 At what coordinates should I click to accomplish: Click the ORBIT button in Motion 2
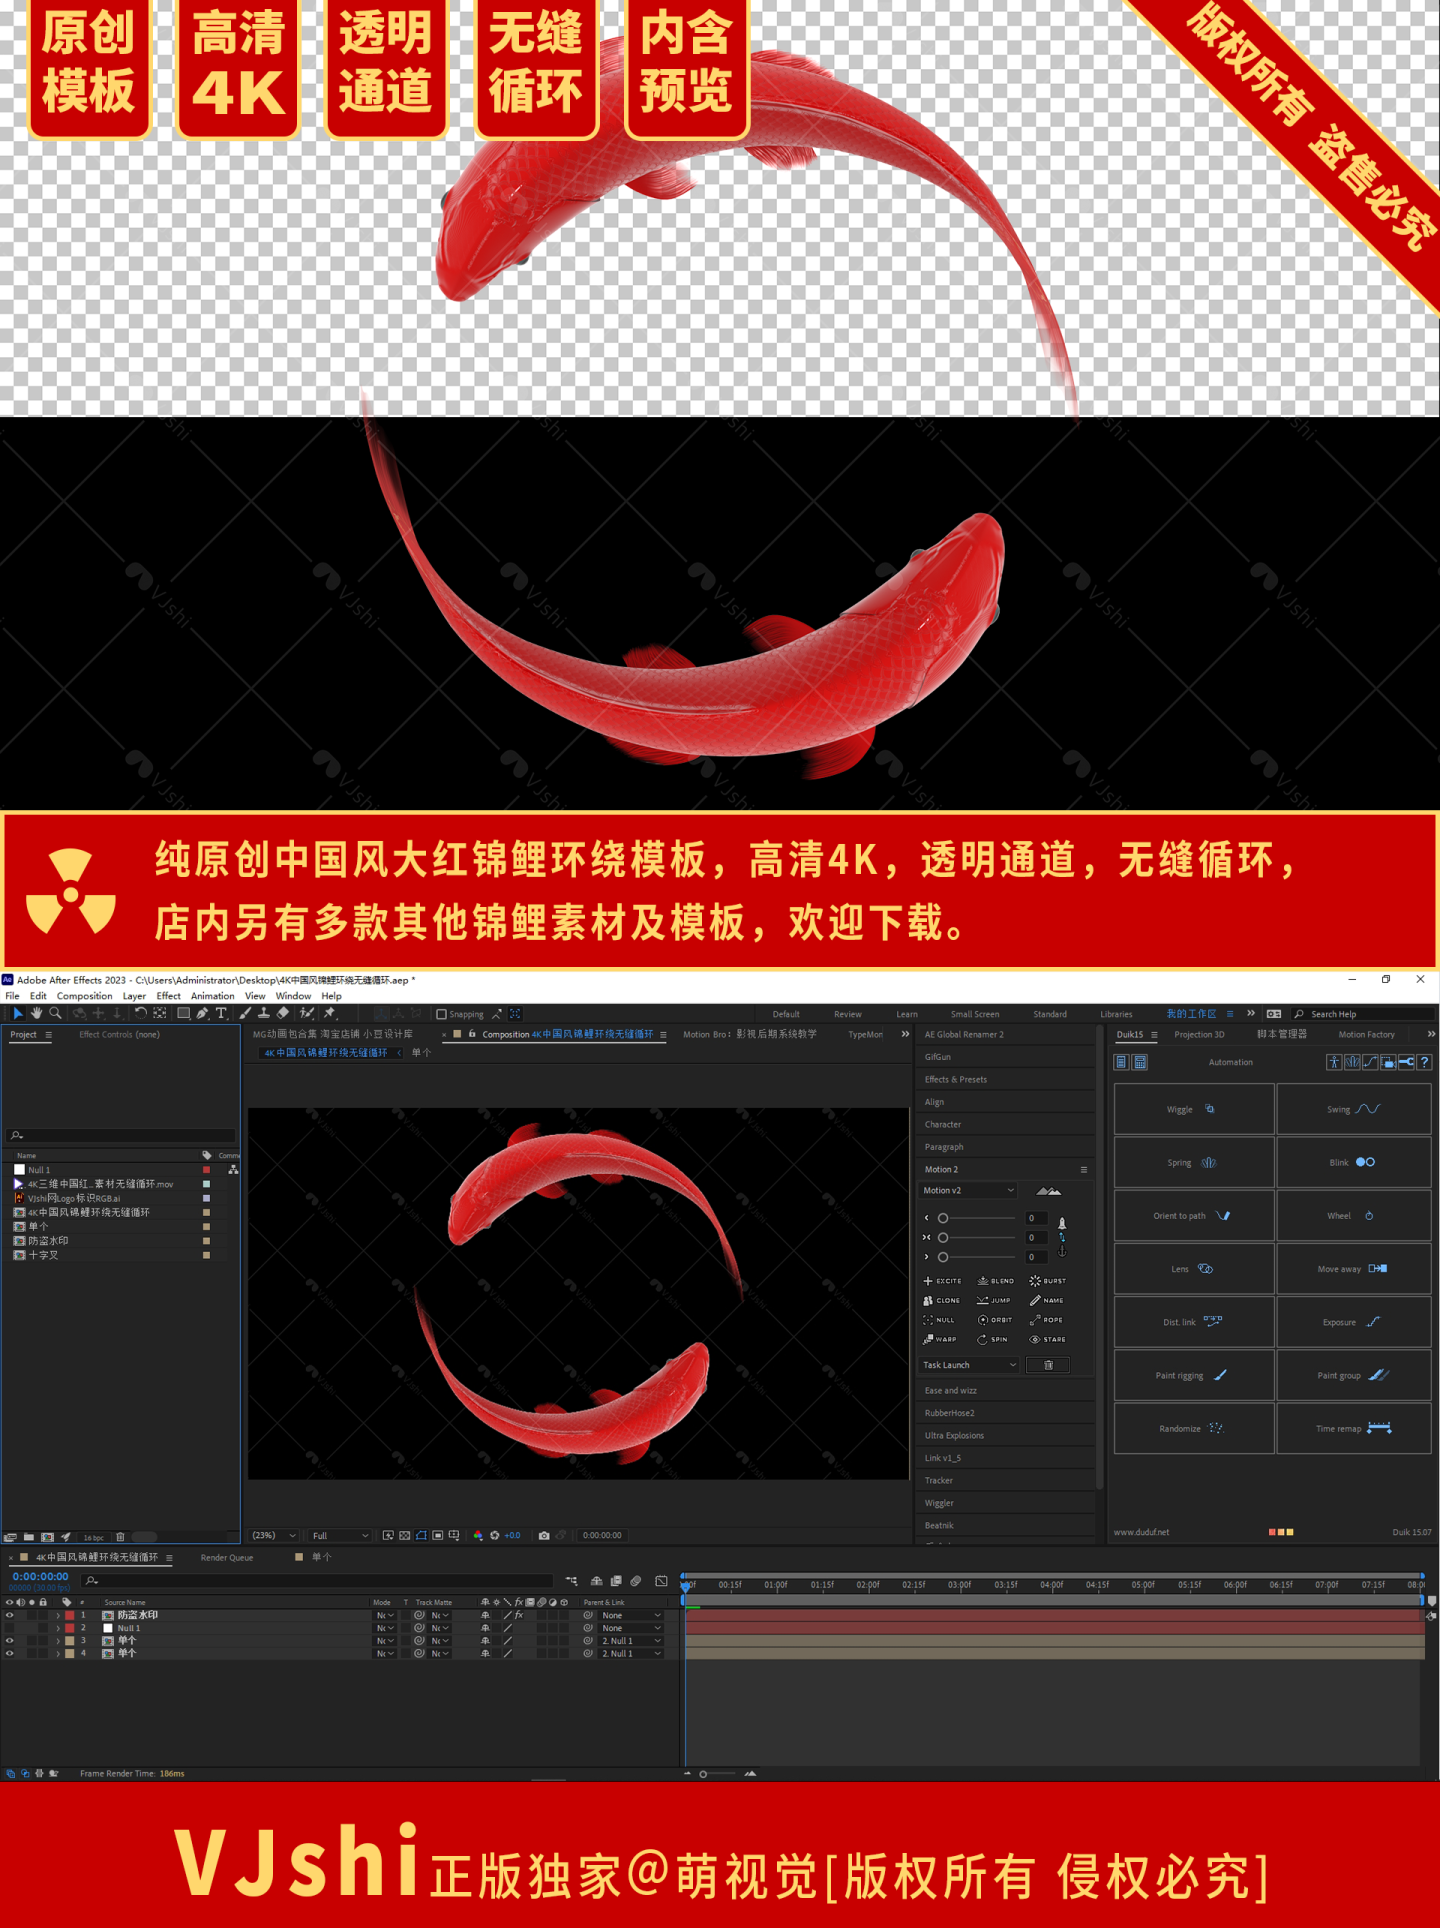(x=995, y=1320)
